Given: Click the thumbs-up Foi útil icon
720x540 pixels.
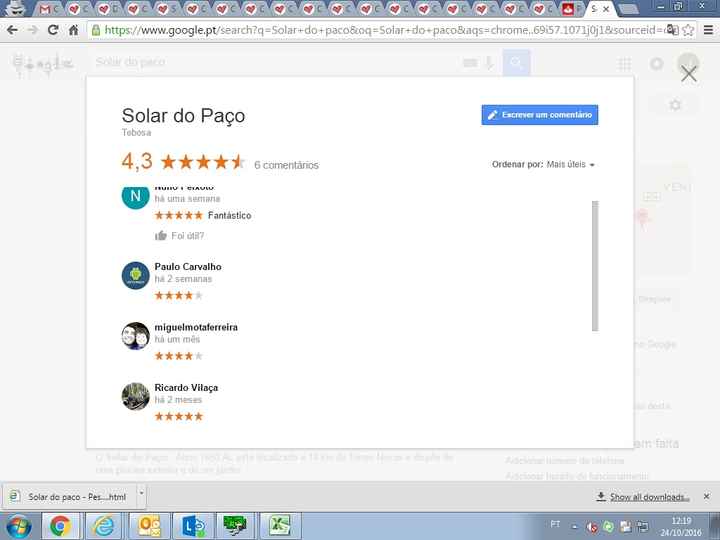Looking at the screenshot, I should pyautogui.click(x=161, y=236).
